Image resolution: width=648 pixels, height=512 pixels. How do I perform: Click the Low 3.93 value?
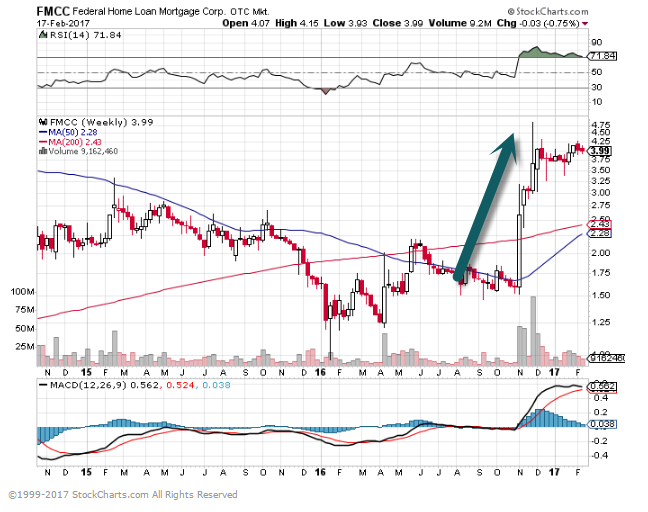click(x=345, y=23)
